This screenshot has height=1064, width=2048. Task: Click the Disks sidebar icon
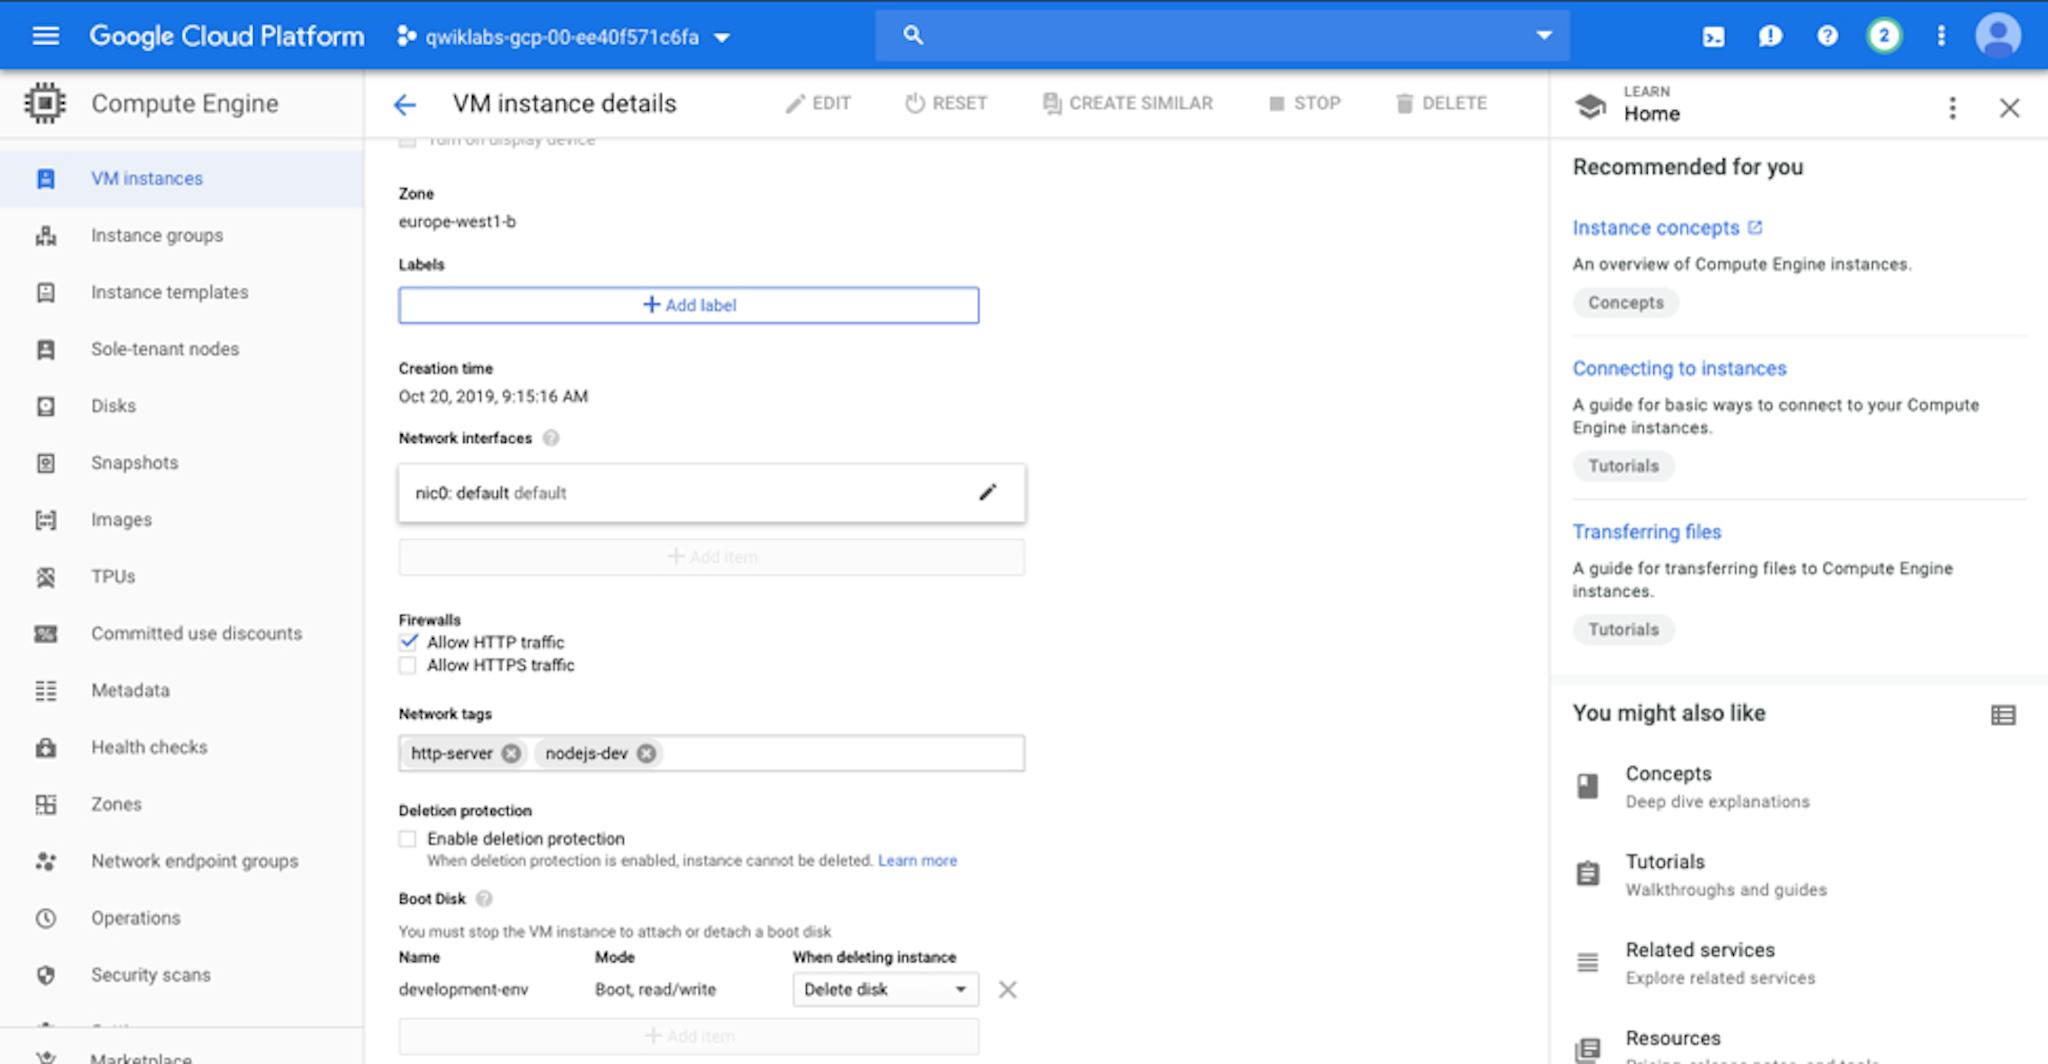46,406
